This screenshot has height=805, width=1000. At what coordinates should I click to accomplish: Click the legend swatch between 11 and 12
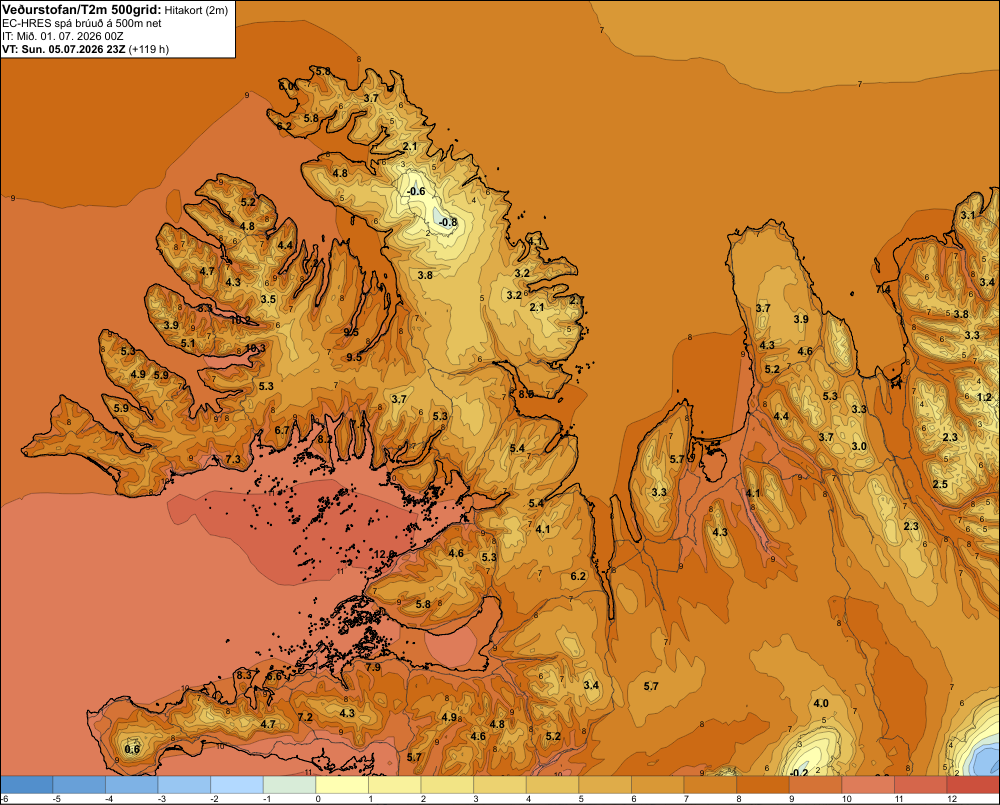(921, 784)
